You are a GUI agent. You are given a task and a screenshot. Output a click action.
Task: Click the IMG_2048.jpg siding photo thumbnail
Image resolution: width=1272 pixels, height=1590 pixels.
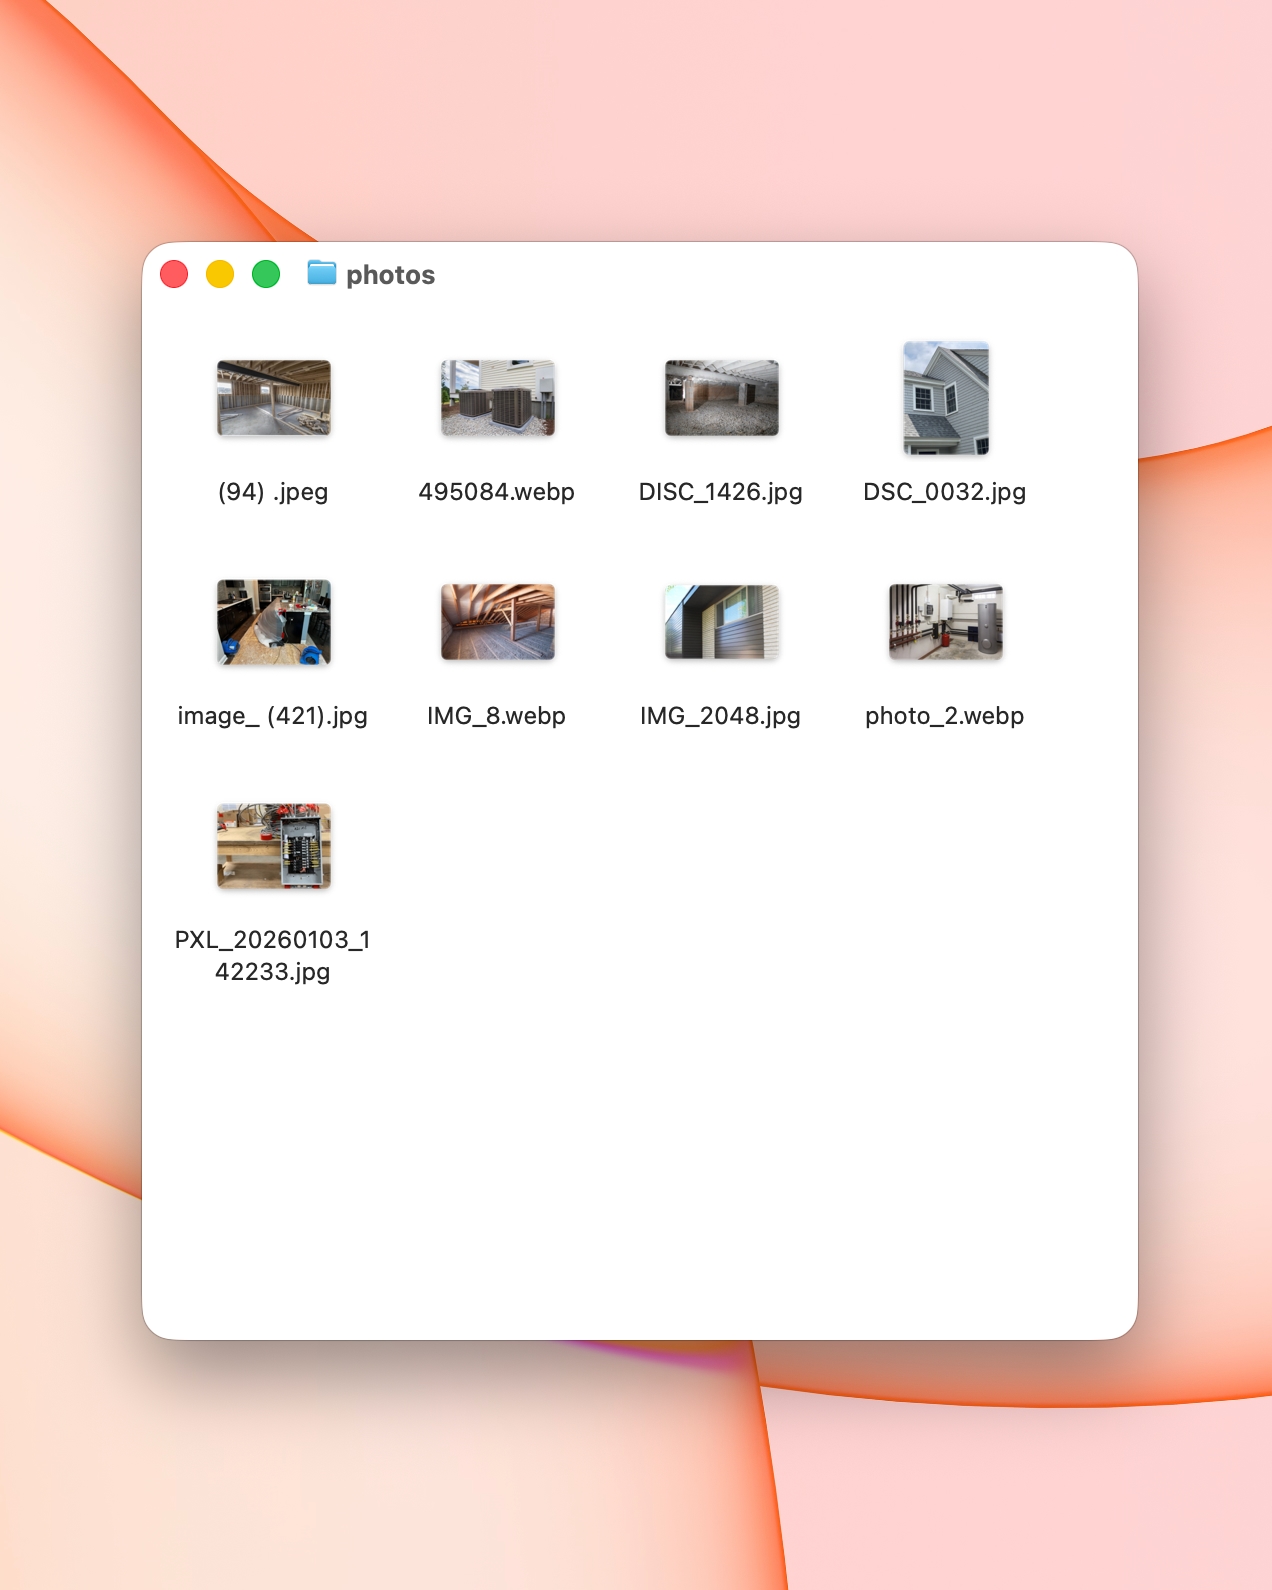(721, 622)
